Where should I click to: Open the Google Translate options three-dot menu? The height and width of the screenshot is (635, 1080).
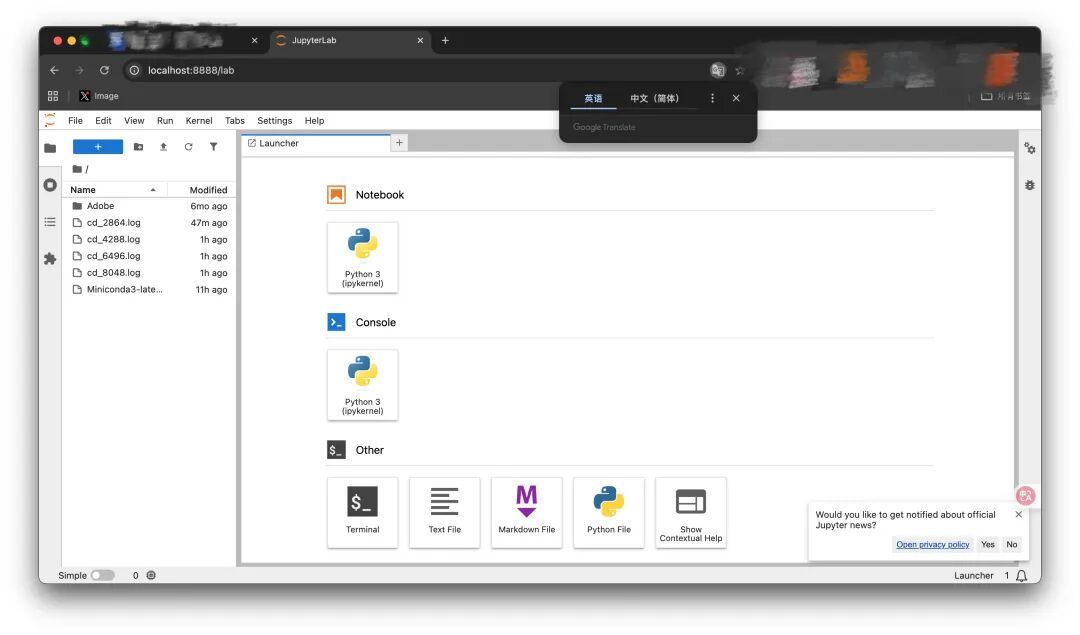(x=712, y=98)
